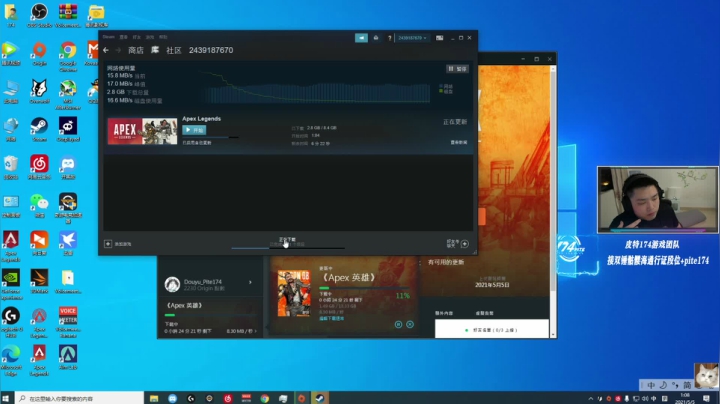Screen dimensions: 720x404
Task: Click the Steam help question mark
Action: [x=389, y=38]
